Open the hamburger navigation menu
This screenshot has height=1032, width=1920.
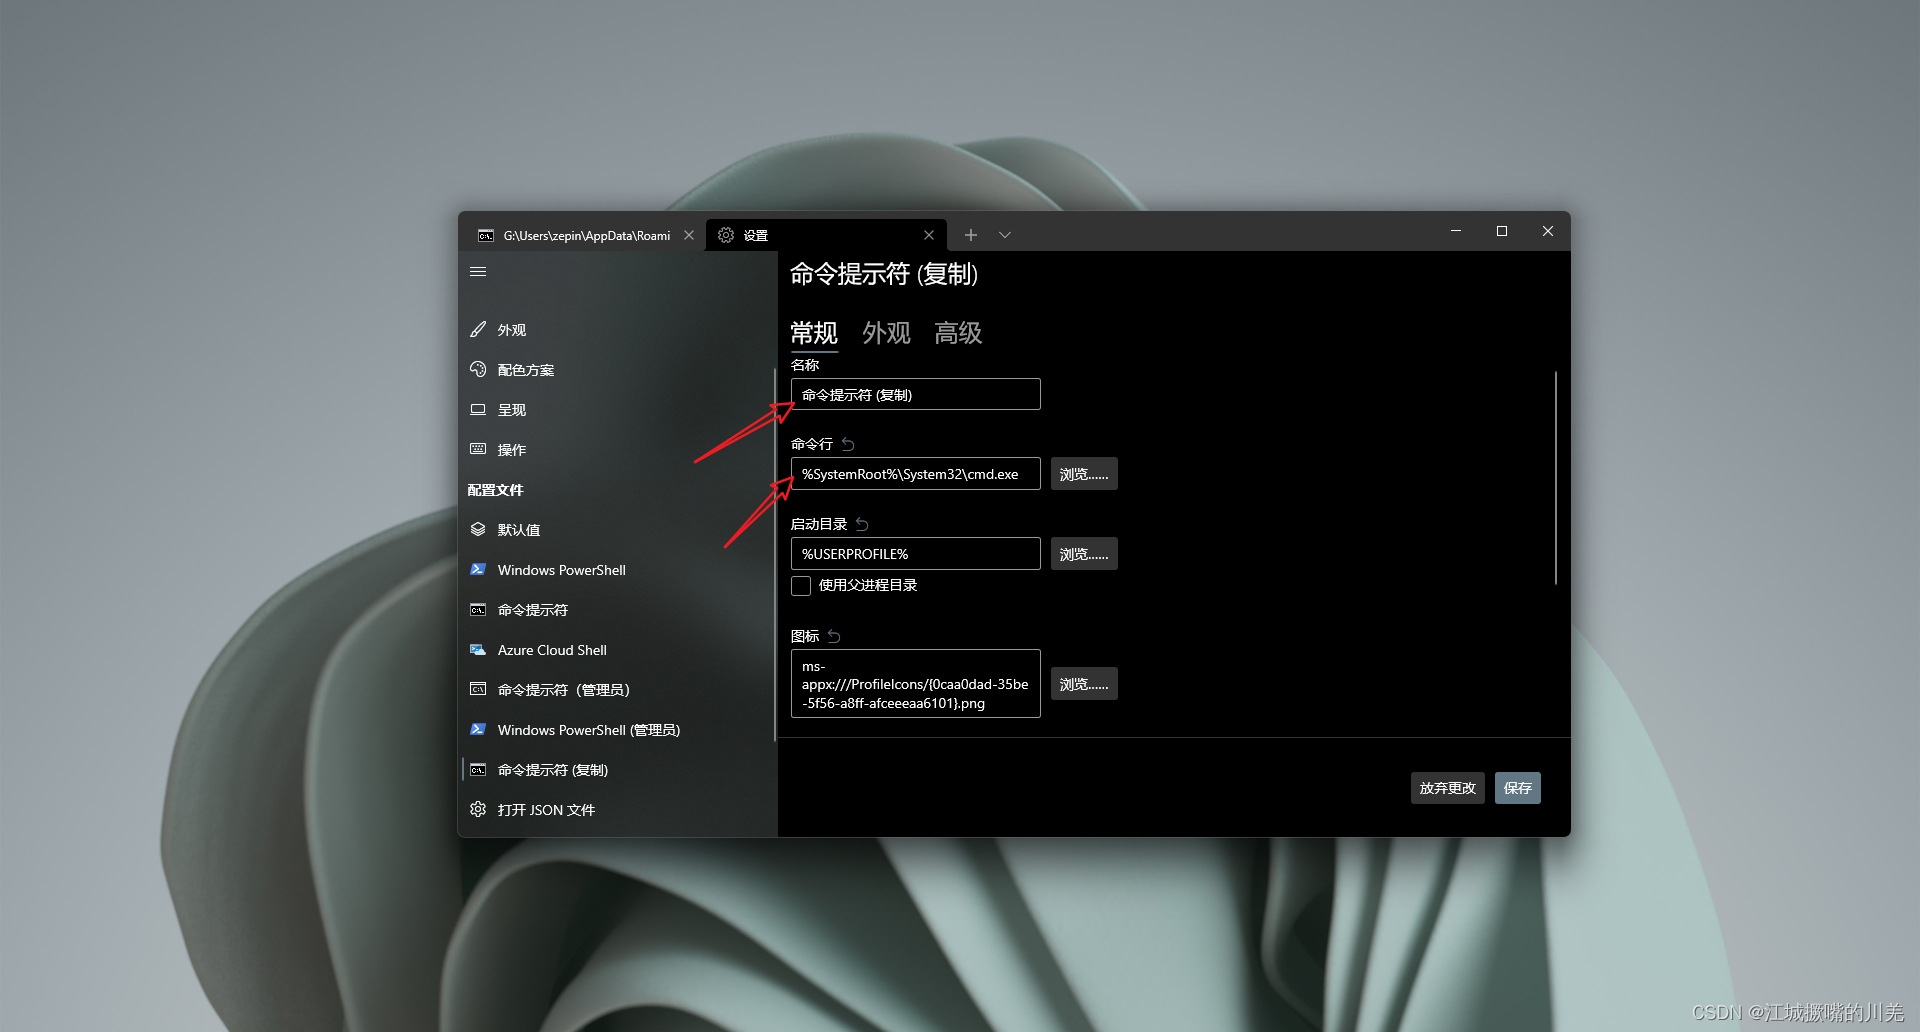click(x=478, y=272)
